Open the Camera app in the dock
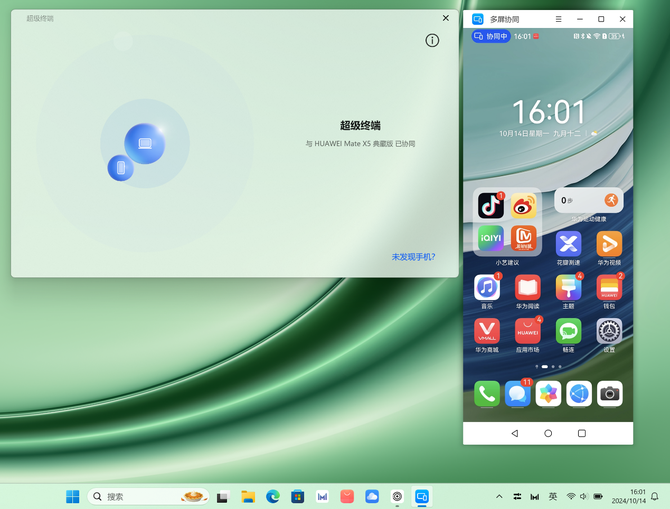 click(x=610, y=394)
